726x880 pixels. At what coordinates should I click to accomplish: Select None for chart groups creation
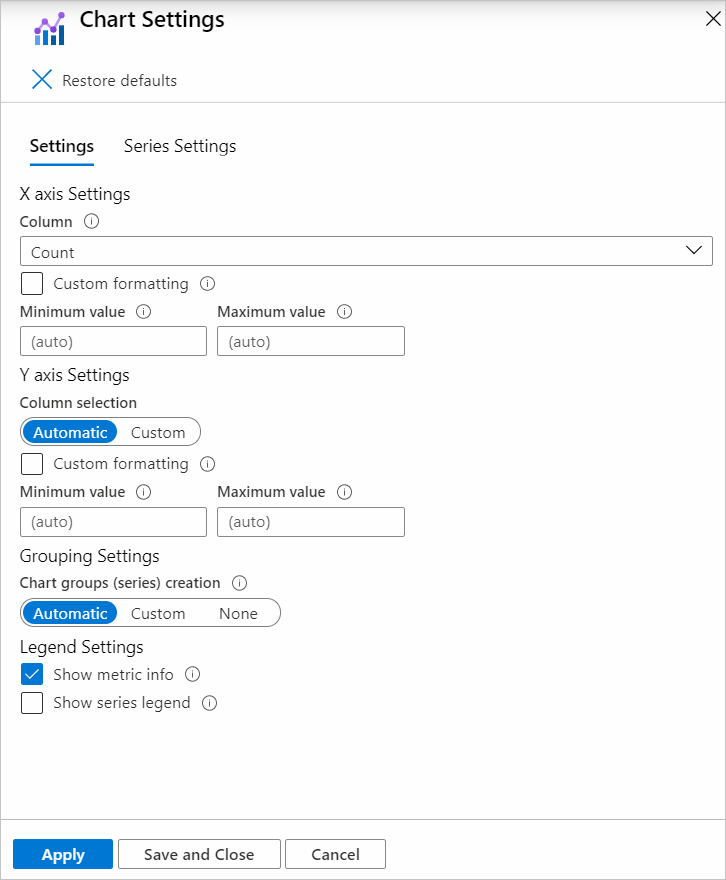pos(238,613)
